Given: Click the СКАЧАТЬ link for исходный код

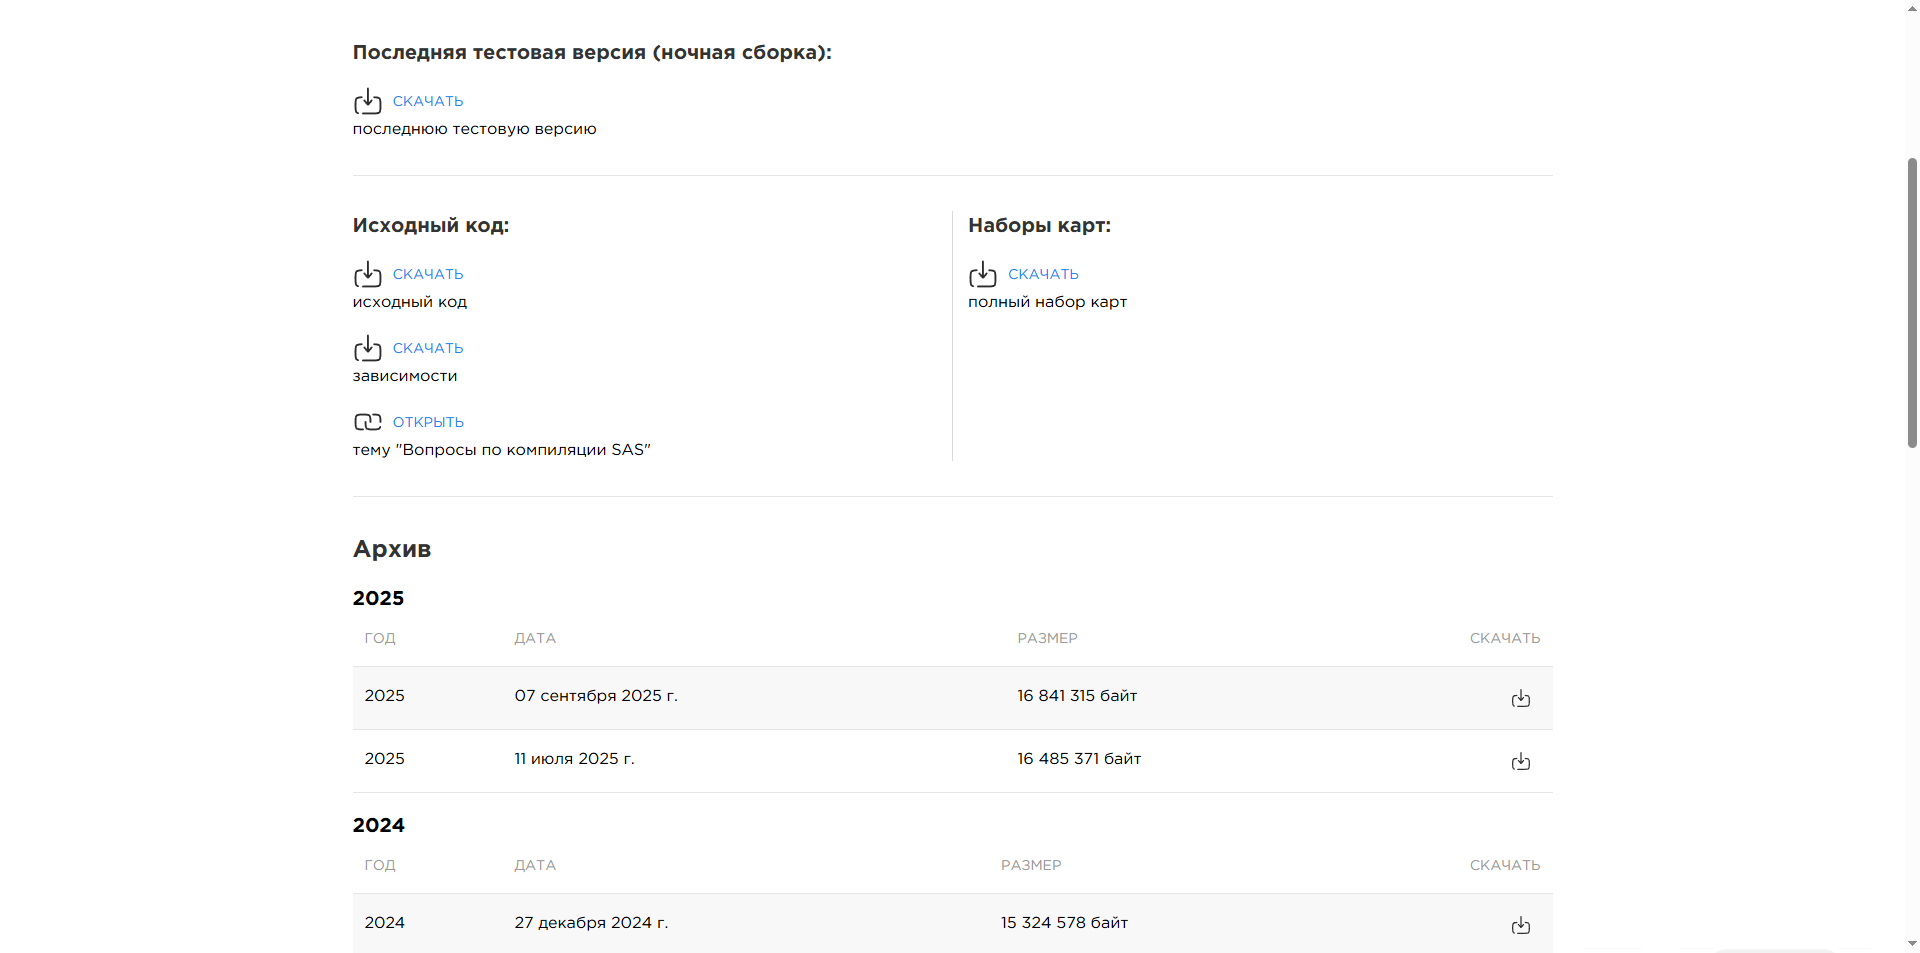Looking at the screenshot, I should (x=428, y=274).
